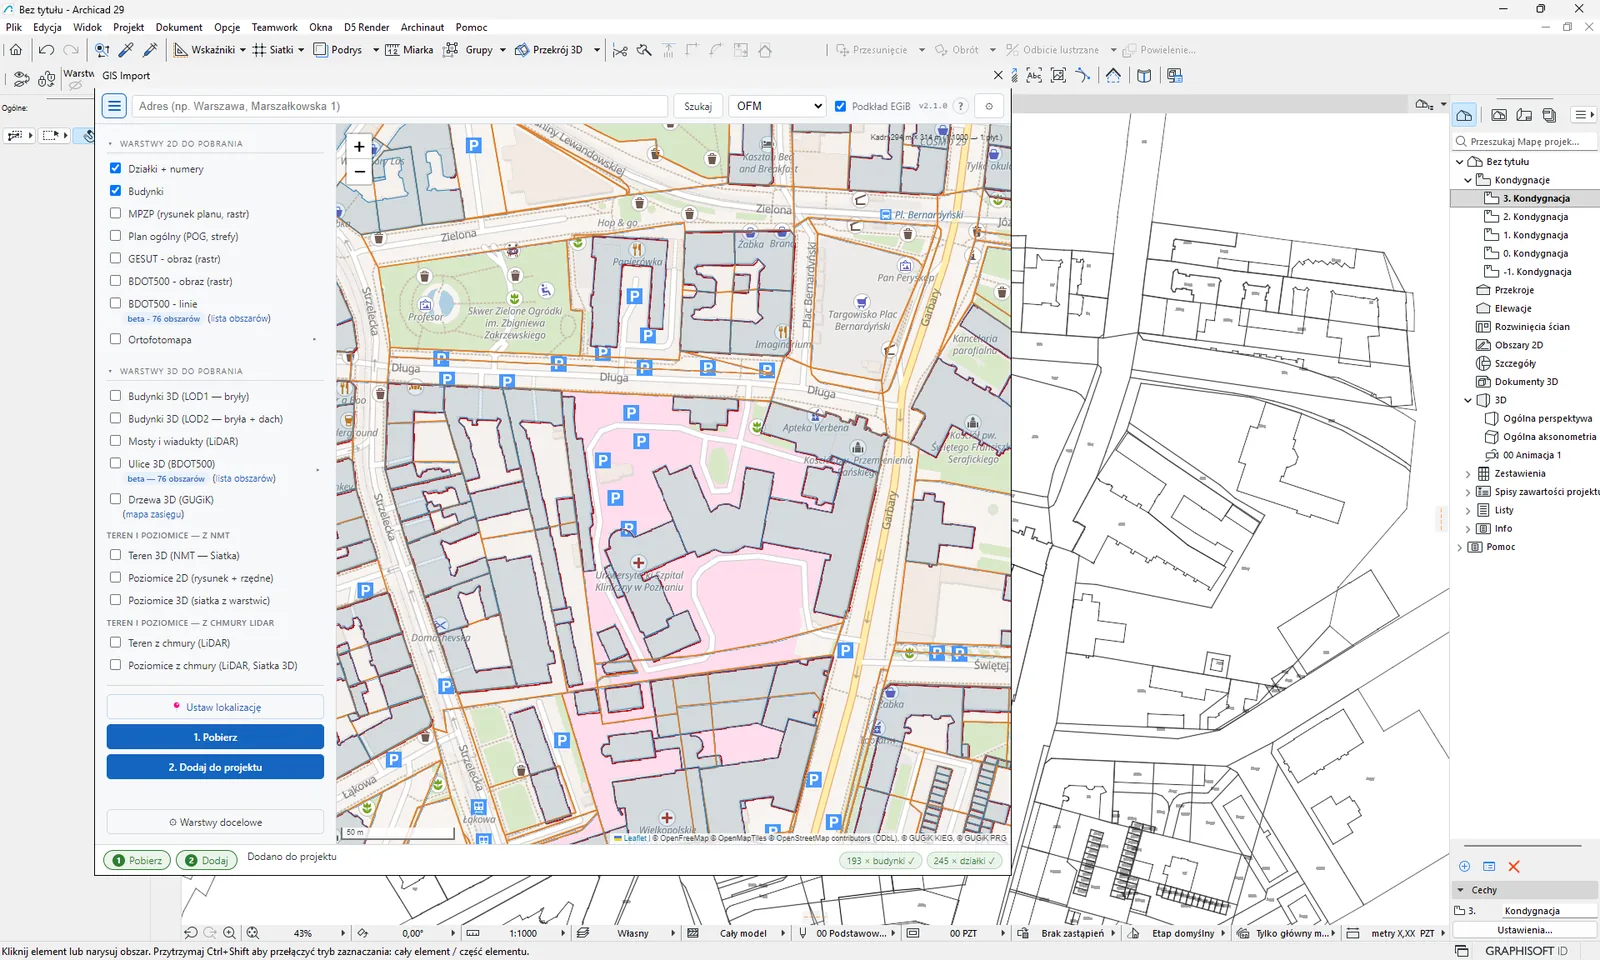Click the Abc text label tool icon
The width and height of the screenshot is (1600, 960).
[1034, 75]
